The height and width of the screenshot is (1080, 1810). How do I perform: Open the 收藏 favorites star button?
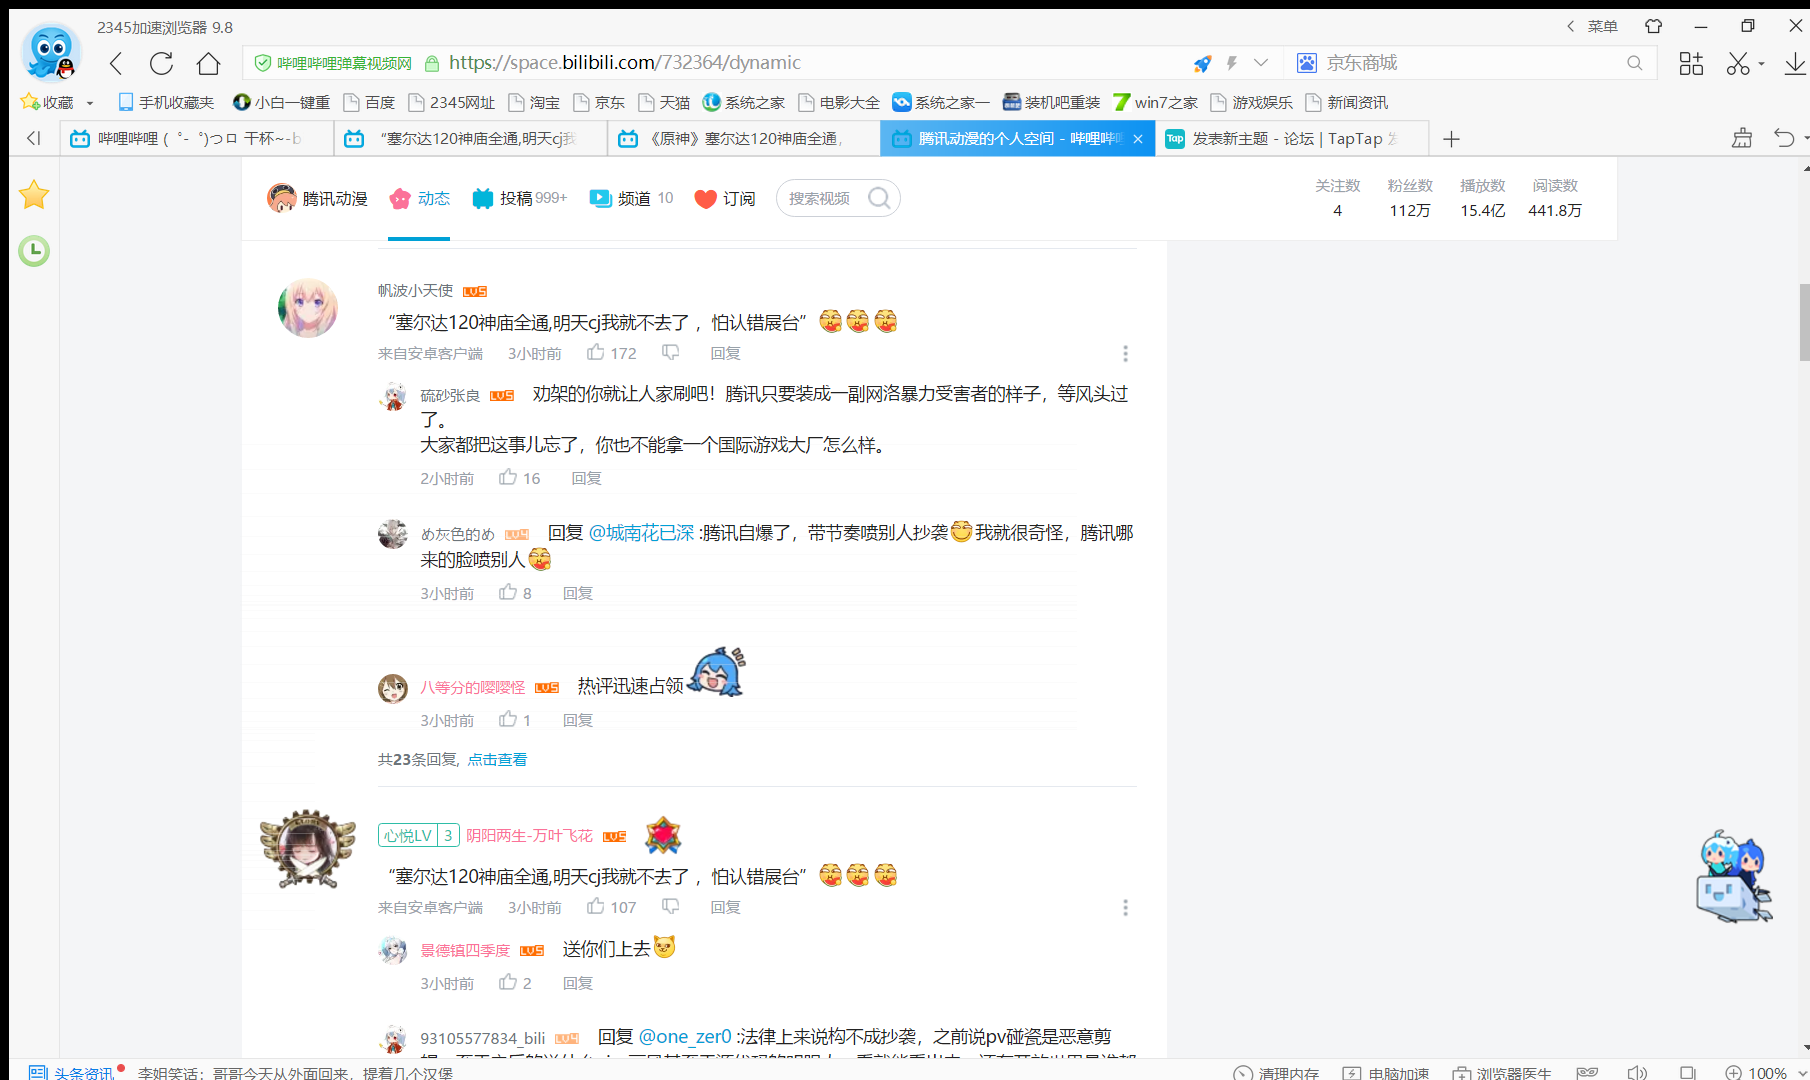[x=47, y=102]
